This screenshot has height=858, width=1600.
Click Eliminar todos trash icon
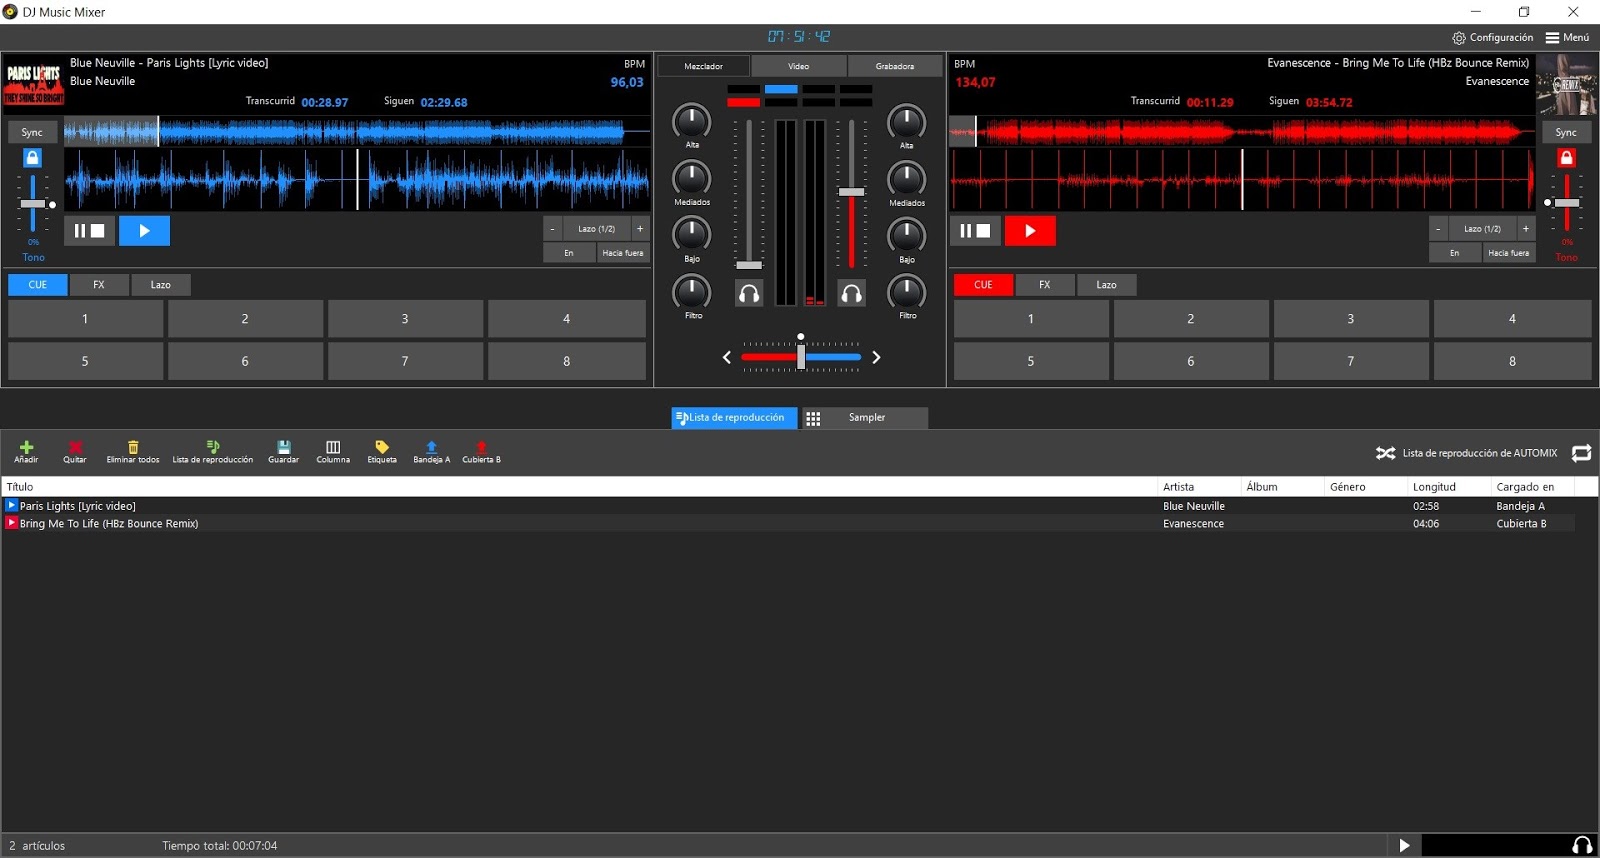(133, 452)
